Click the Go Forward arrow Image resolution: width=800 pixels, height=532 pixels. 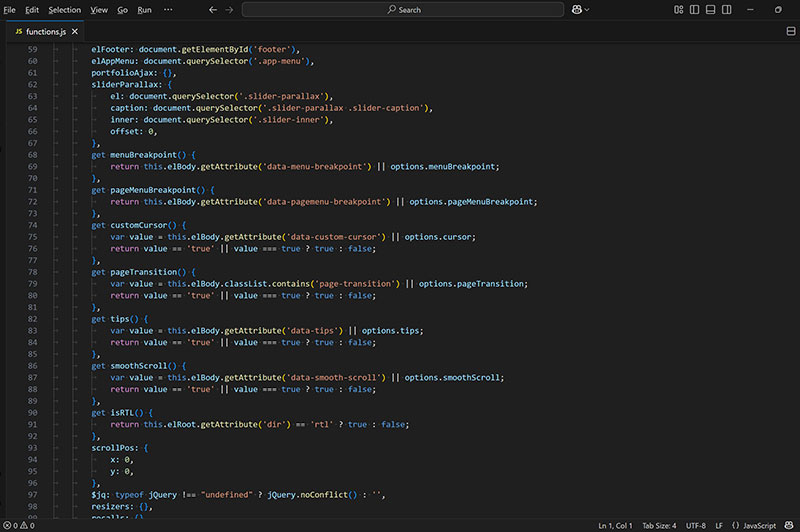click(230, 9)
